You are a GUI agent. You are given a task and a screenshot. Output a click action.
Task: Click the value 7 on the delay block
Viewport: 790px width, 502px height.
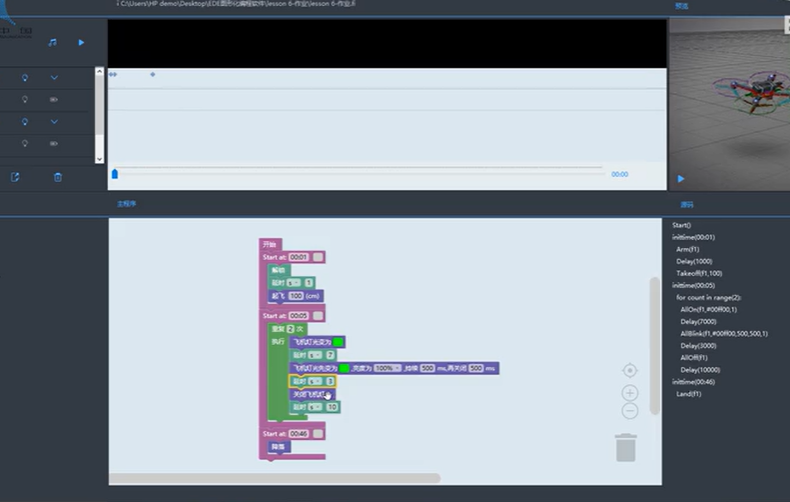coord(330,355)
